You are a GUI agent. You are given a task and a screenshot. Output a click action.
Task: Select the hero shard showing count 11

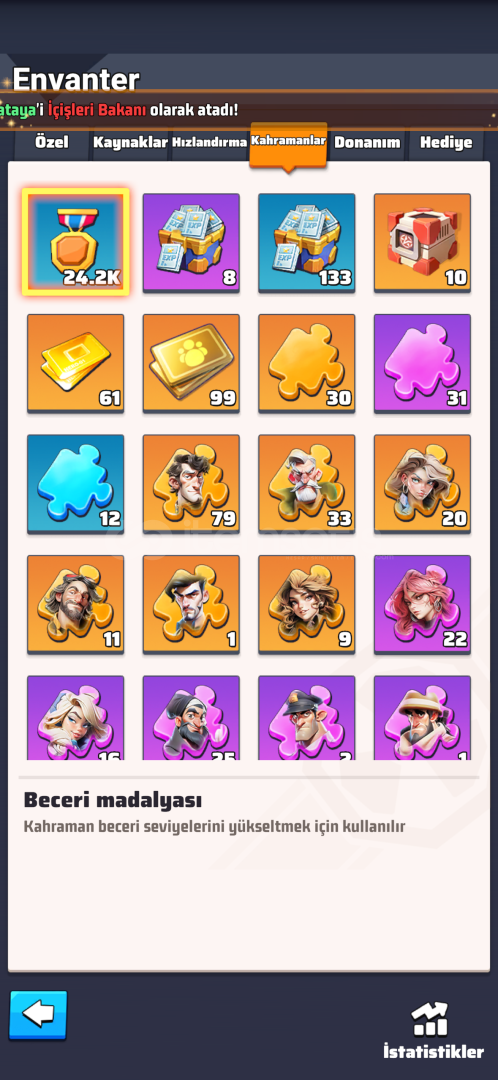tap(76, 605)
